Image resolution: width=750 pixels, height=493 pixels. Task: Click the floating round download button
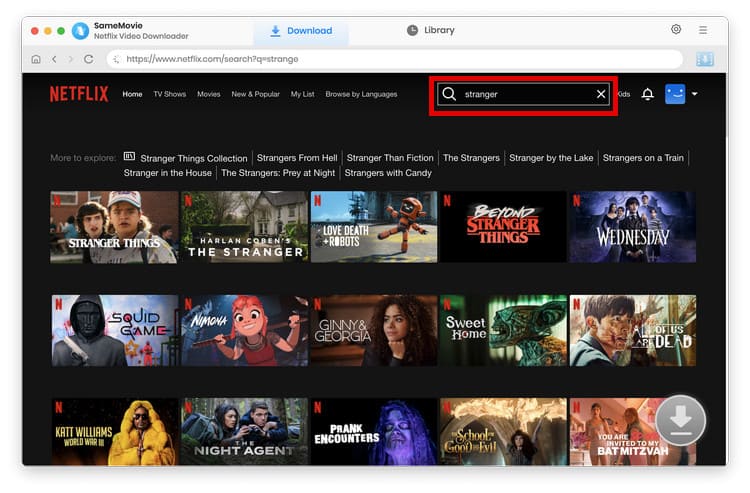point(680,420)
